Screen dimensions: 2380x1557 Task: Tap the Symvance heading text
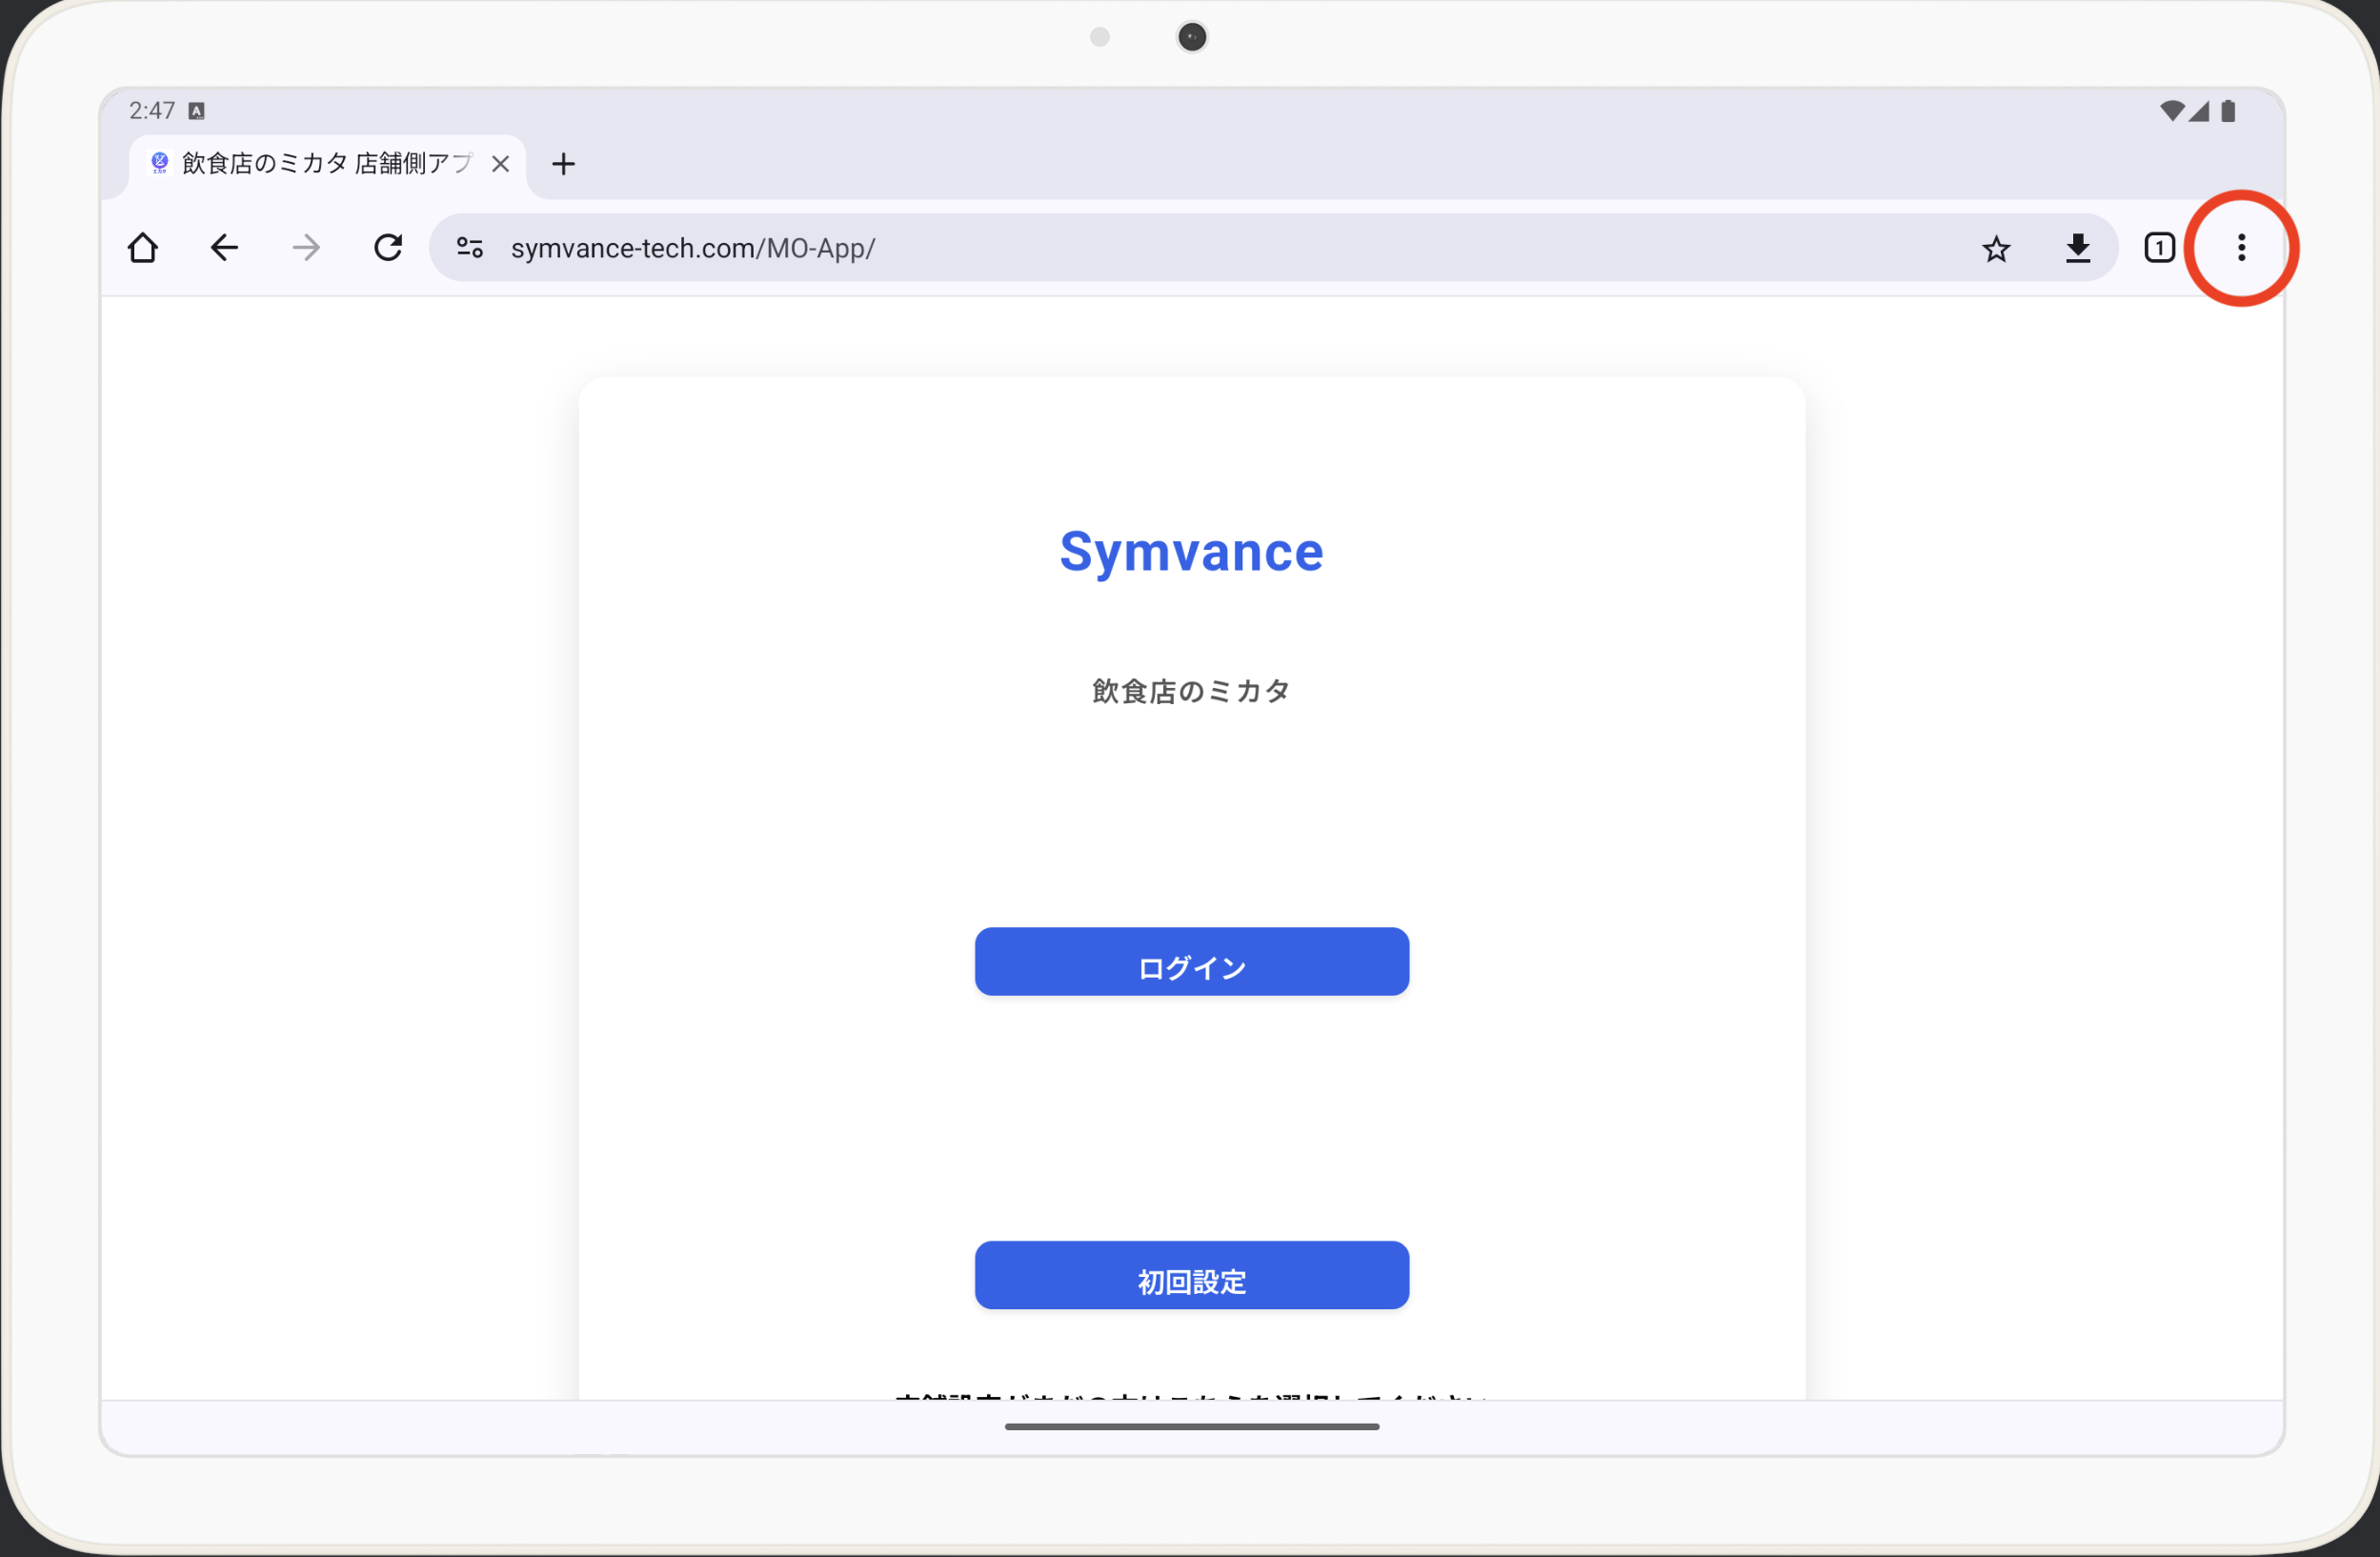point(1192,552)
